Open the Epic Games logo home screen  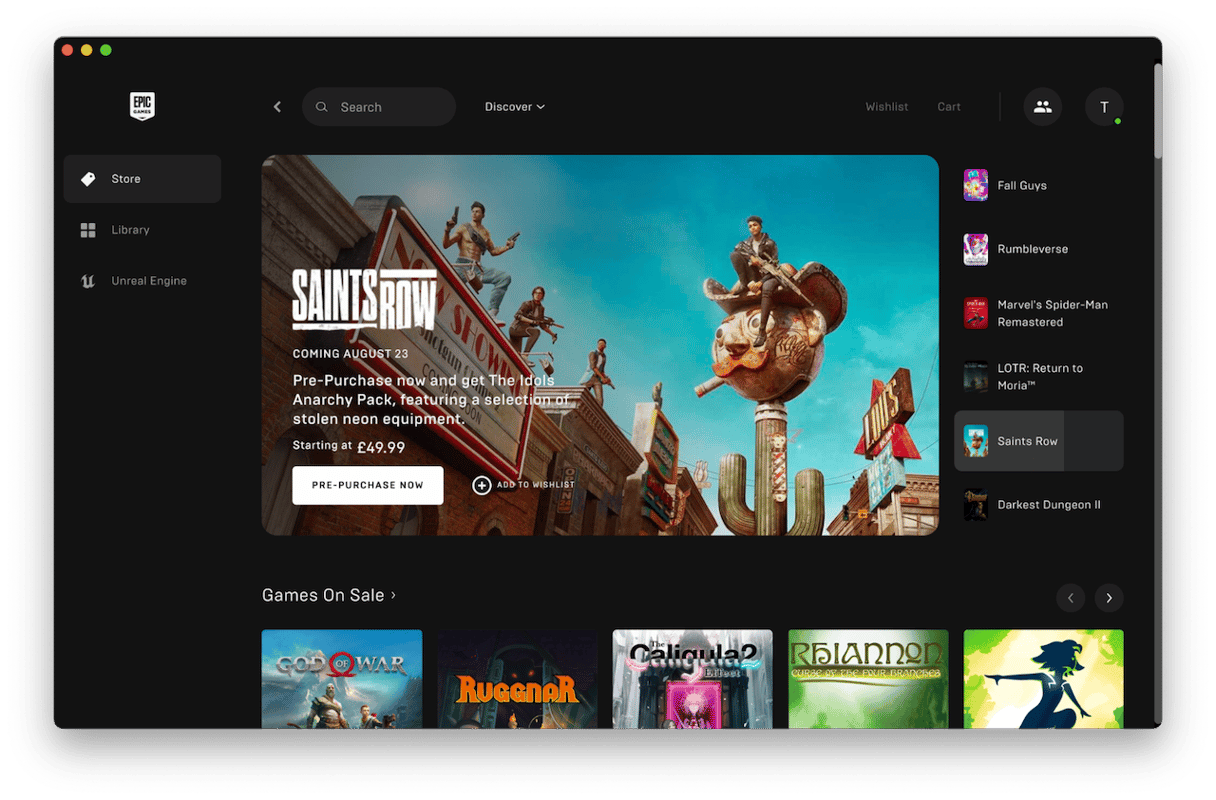pos(142,106)
